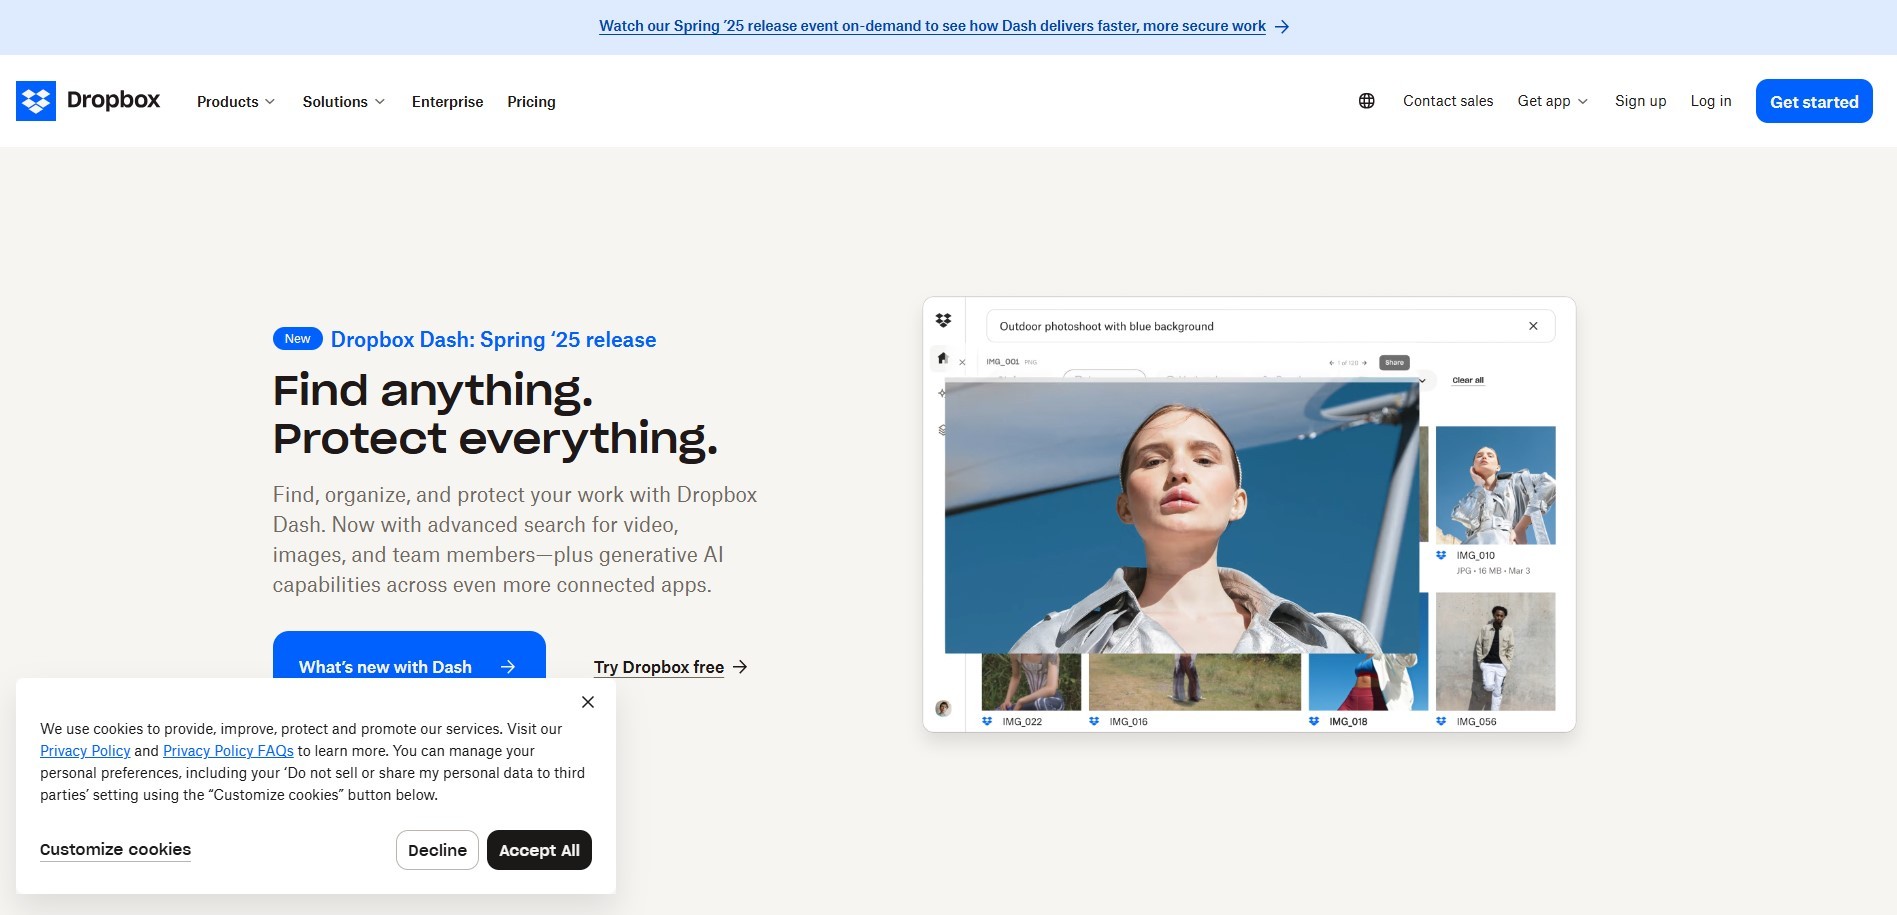Screen dimensions: 1897x915
Task: Select the IMG_018 thumbnail
Action: click(x=1368, y=682)
